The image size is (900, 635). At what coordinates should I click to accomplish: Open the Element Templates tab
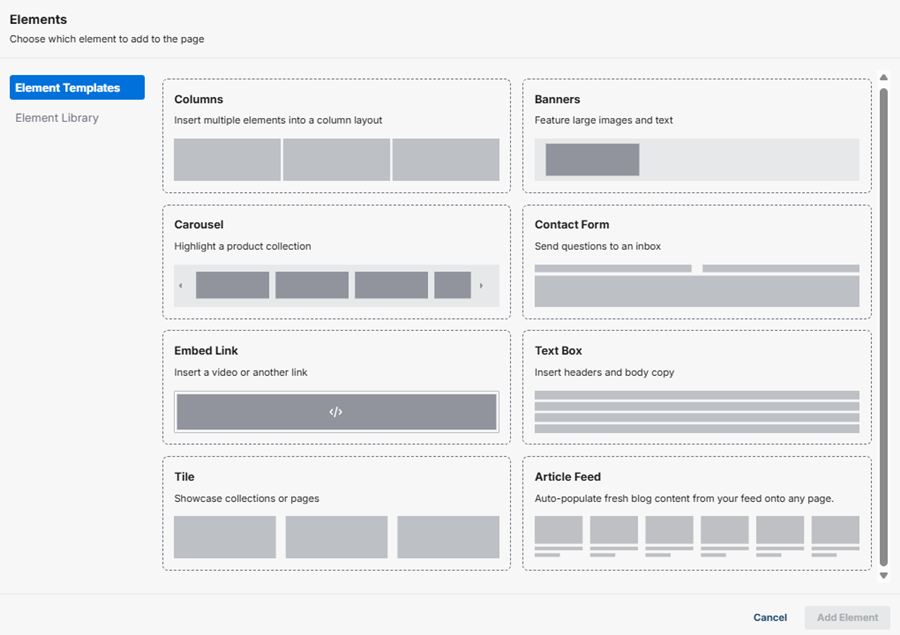coord(77,88)
